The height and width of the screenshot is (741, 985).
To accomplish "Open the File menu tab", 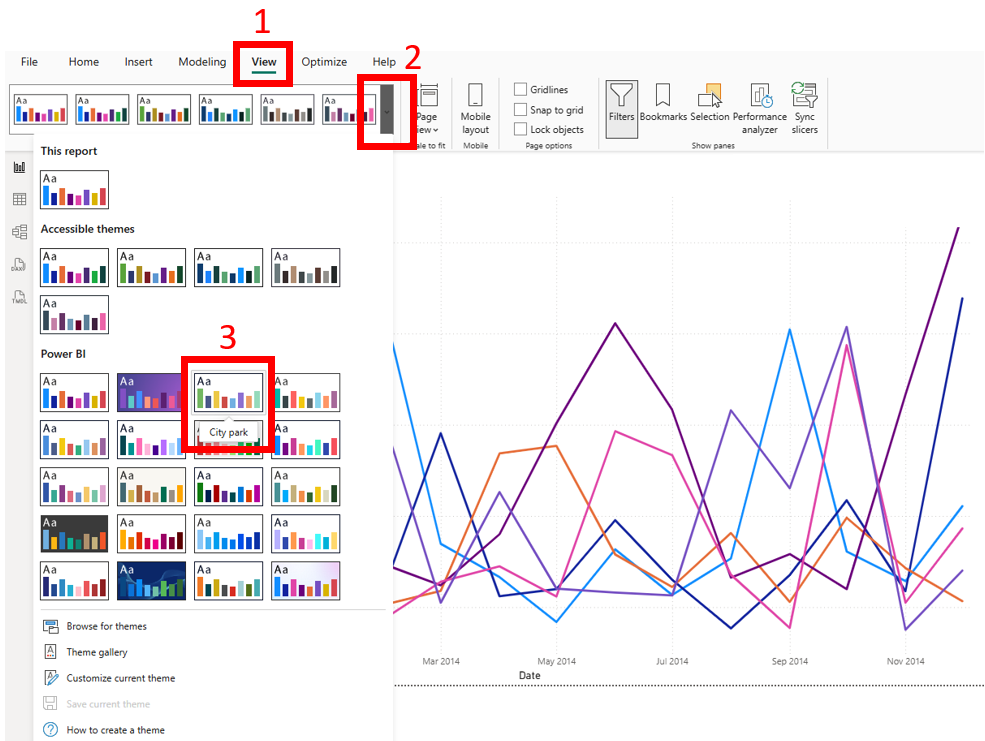I will (29, 62).
